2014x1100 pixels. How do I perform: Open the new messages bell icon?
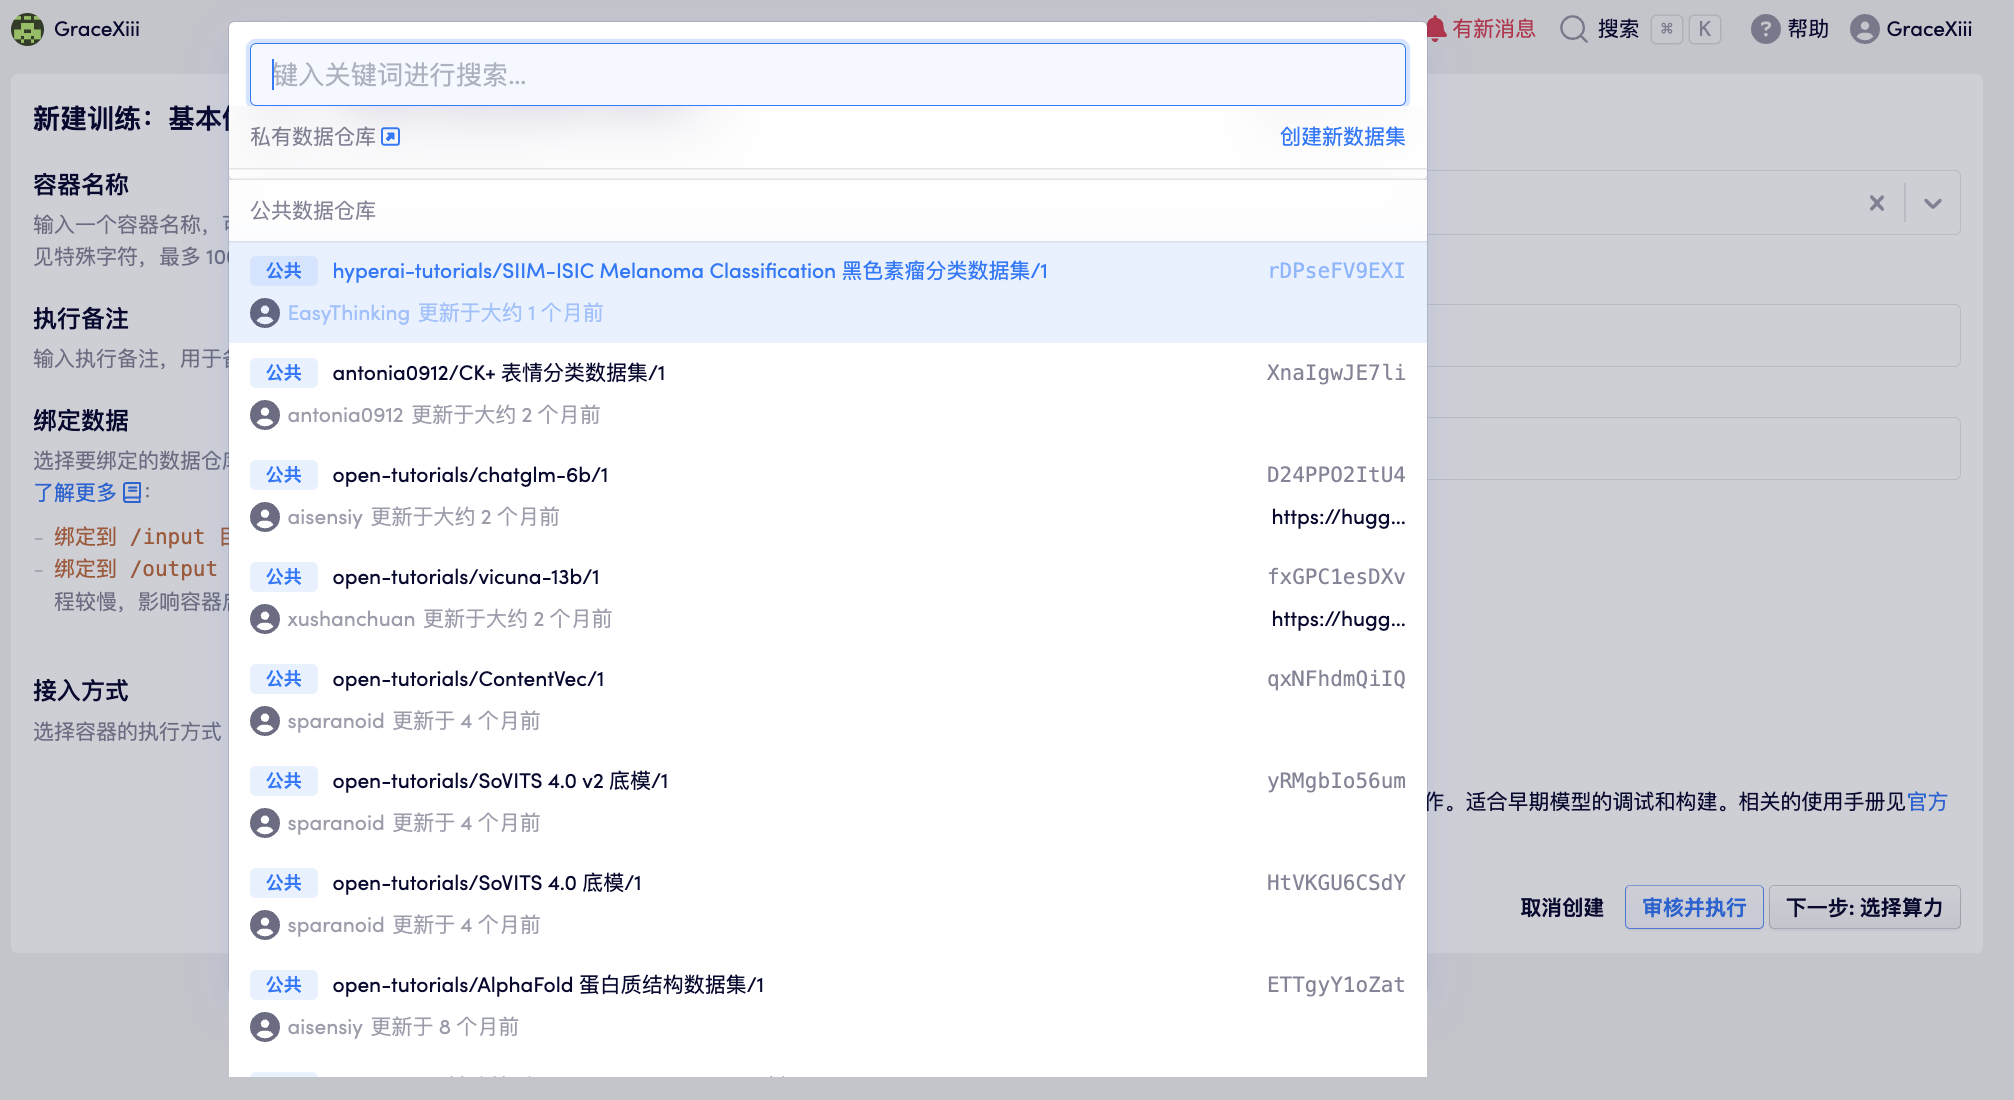pyautogui.click(x=1437, y=28)
